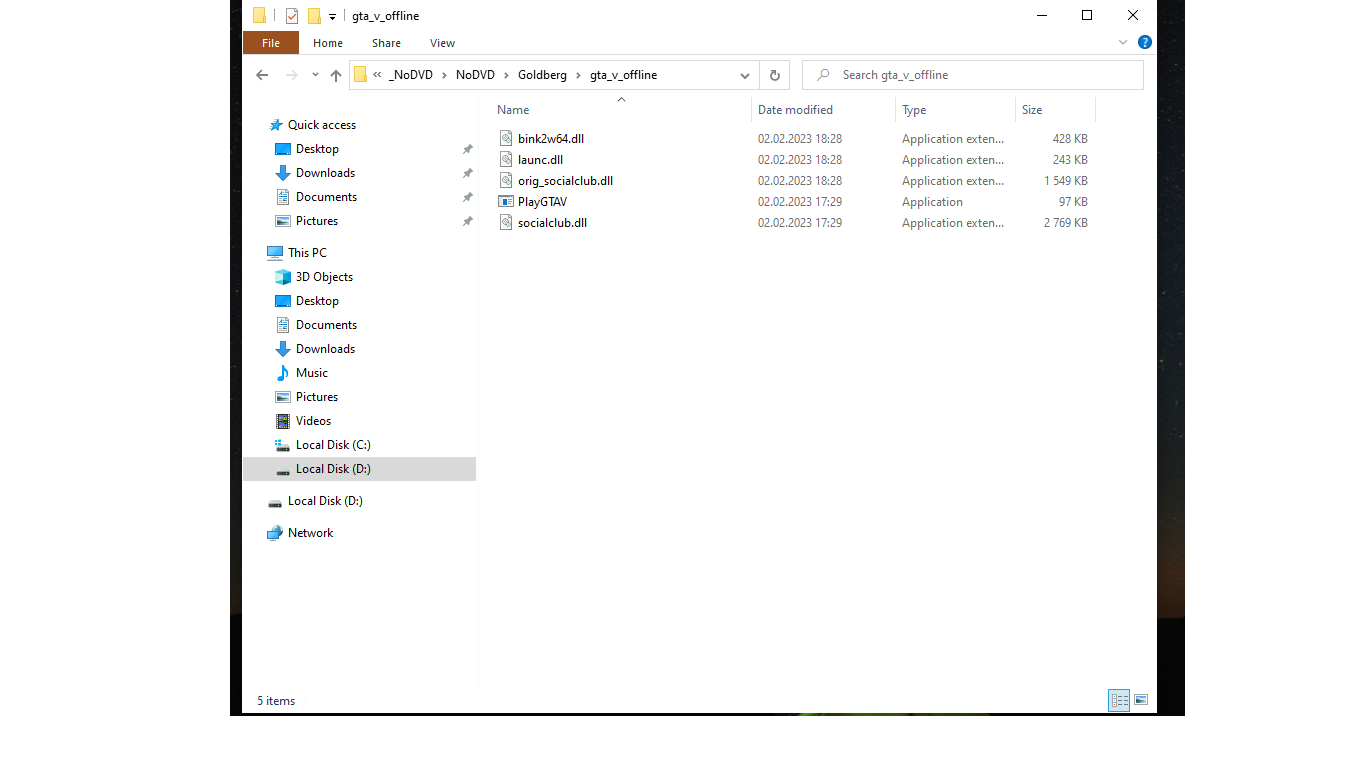Unpin Downloads from Quick access
Image resolution: width=1366 pixels, height=768 pixels.
[467, 173]
